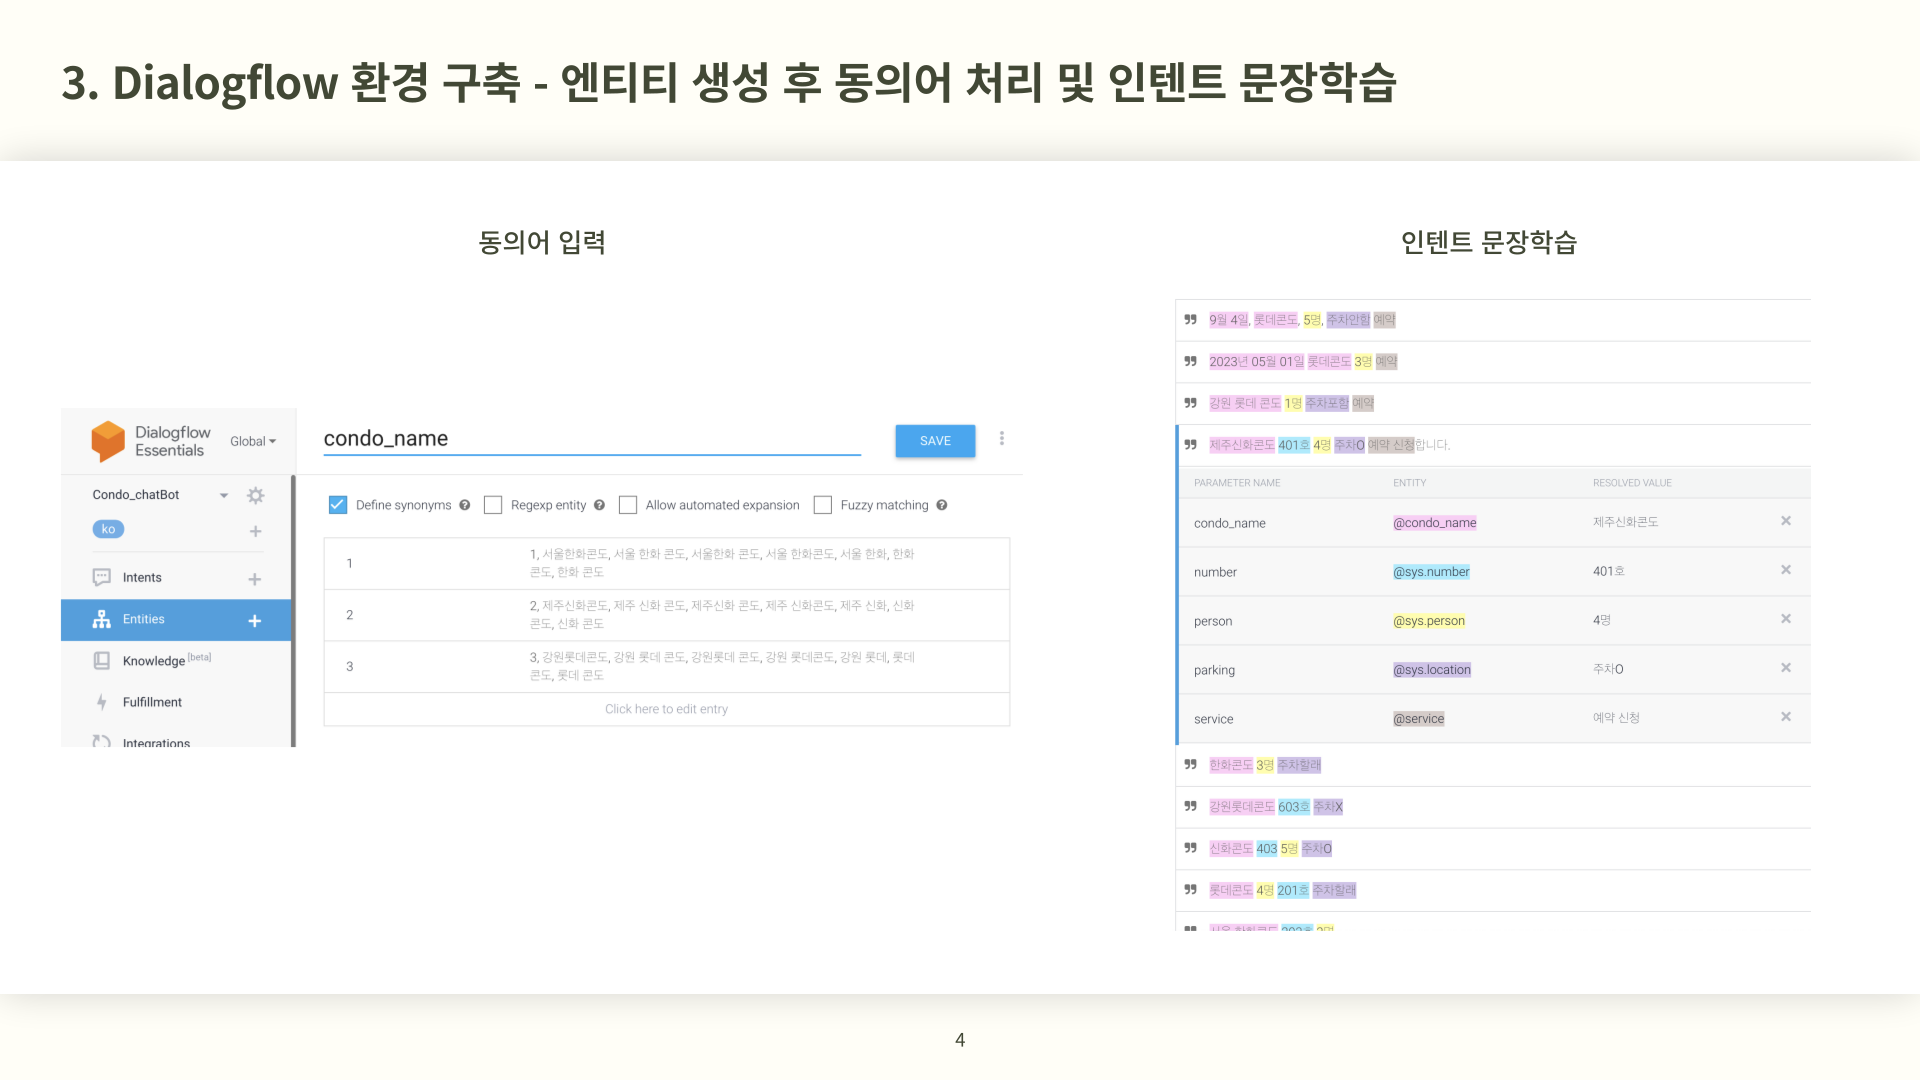Enable Allow automated expansion checkbox
The image size is (1920, 1080).
pyautogui.click(x=628, y=505)
